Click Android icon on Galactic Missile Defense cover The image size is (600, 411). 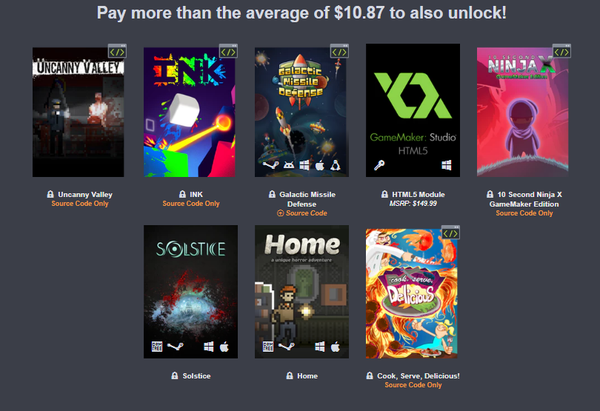[289, 165]
